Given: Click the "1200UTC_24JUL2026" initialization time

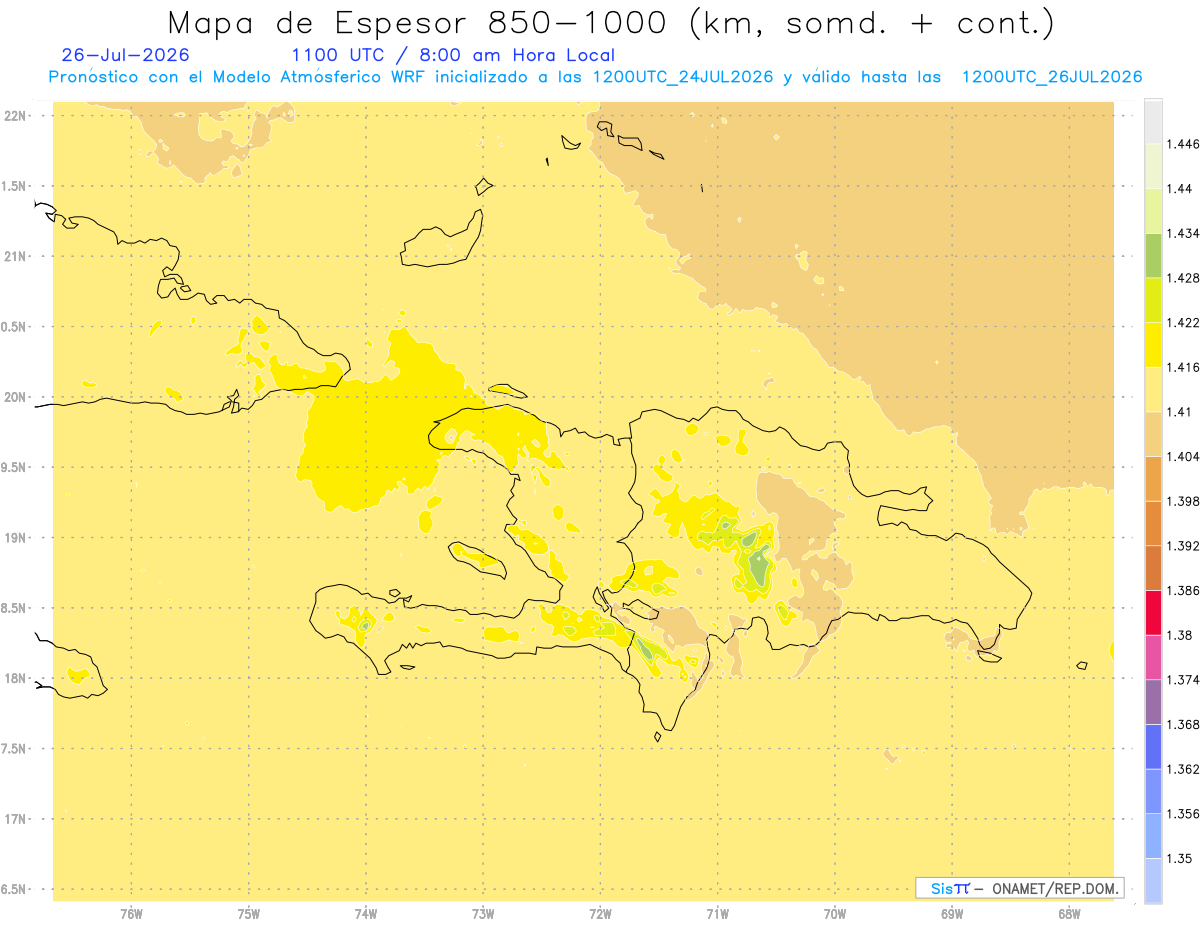Looking at the screenshot, I should point(682,77).
